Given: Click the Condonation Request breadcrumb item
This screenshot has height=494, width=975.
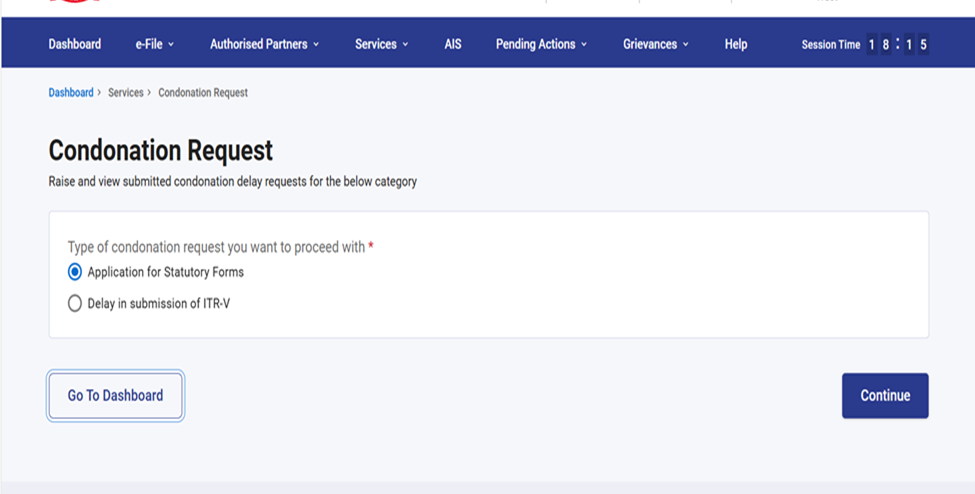Looking at the screenshot, I should coord(203,93).
